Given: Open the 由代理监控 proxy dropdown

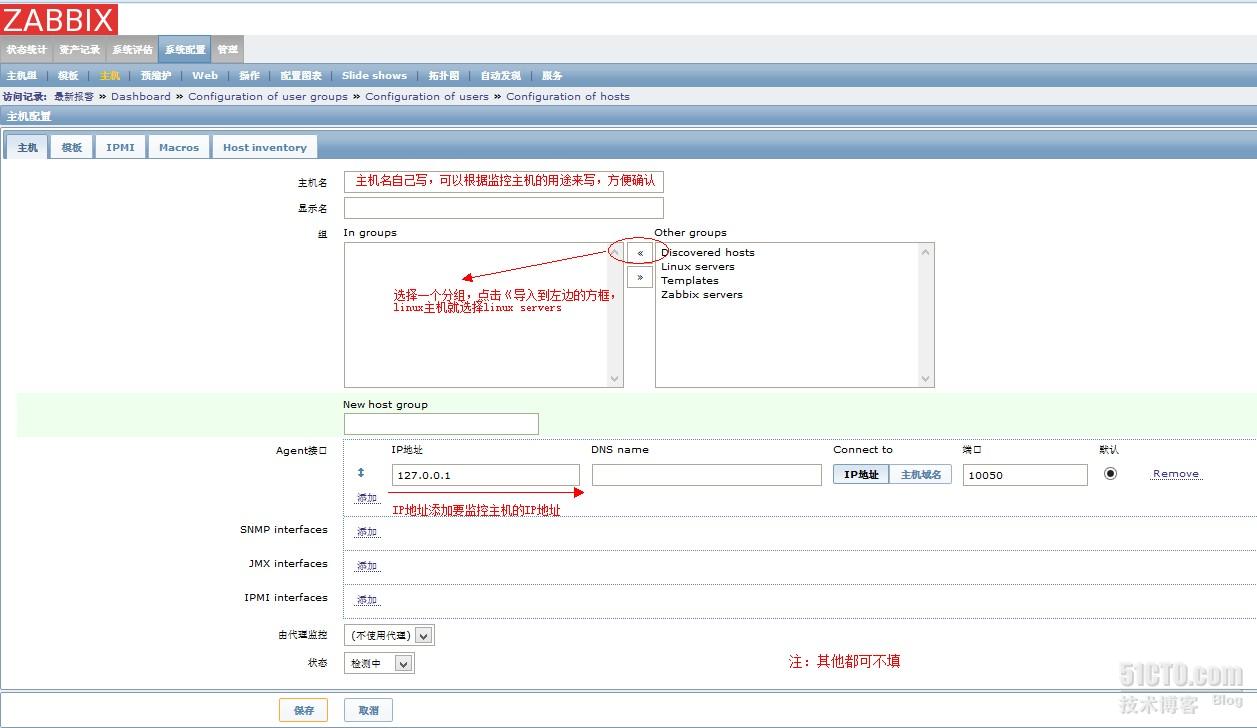Looking at the screenshot, I should click(x=389, y=635).
